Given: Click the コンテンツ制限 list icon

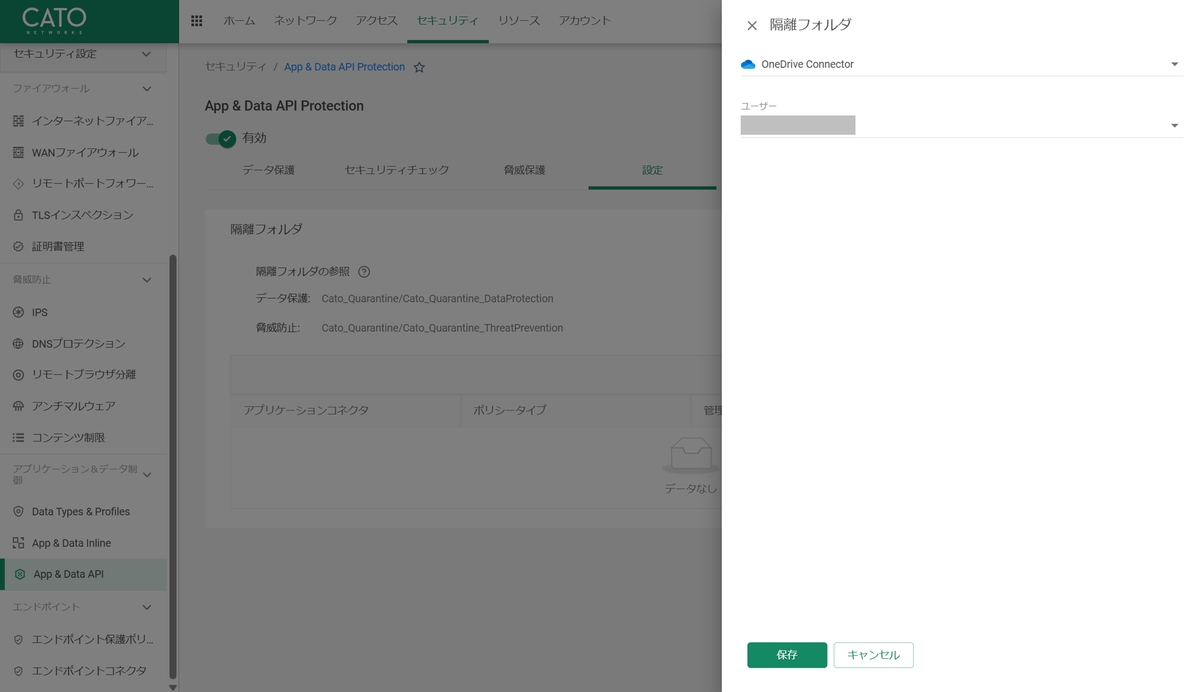Looking at the screenshot, I should [x=18, y=438].
